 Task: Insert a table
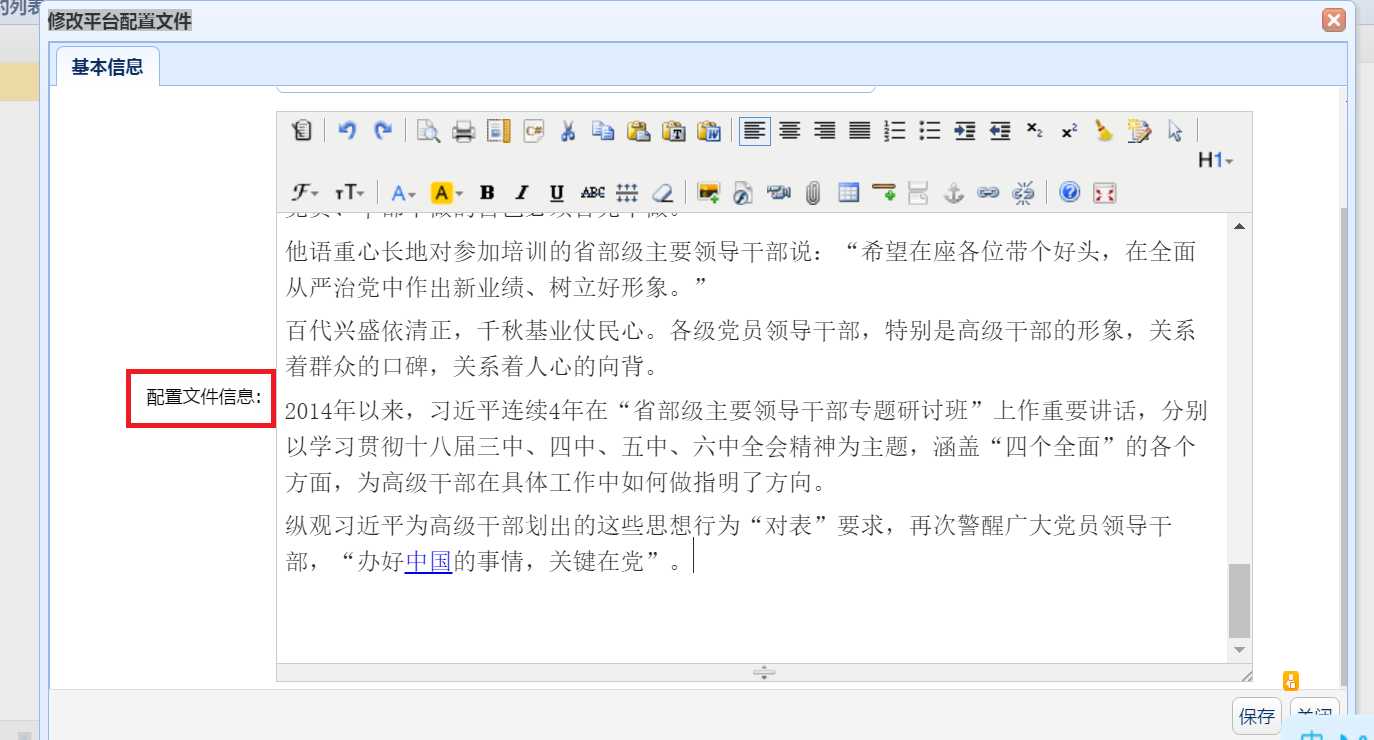tap(848, 193)
